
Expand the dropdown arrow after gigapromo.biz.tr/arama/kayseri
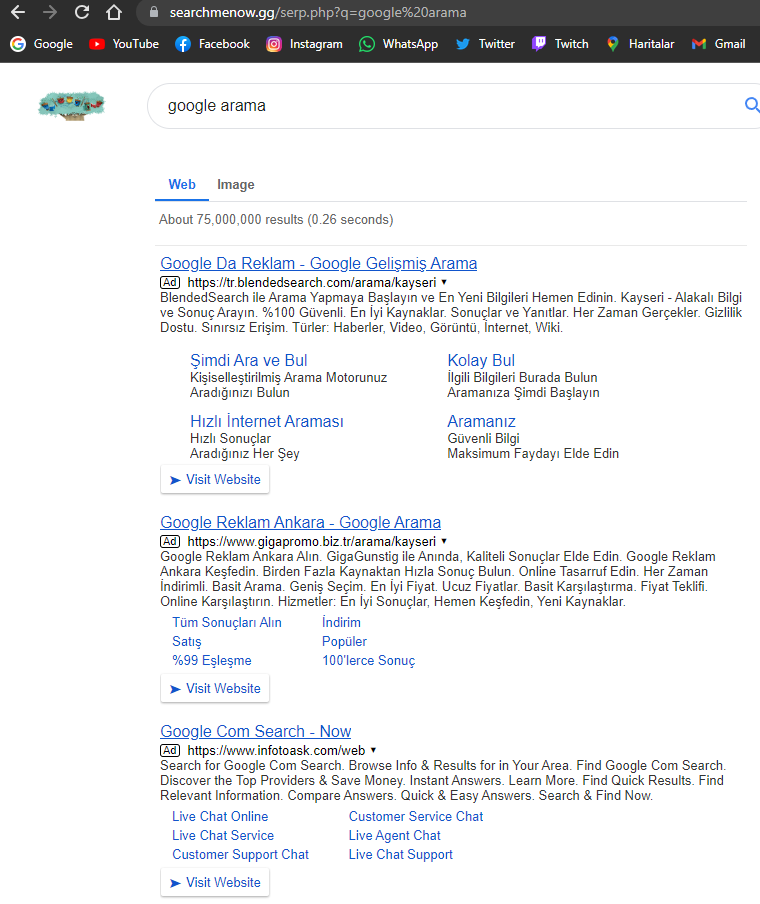[444, 541]
